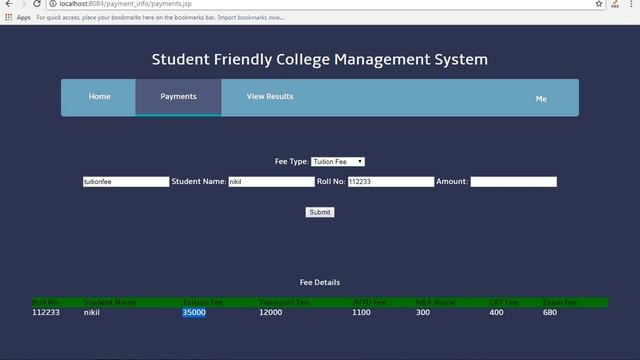Image resolution: width=640 pixels, height=360 pixels.
Task: Click the site info icon in address bar
Action: [x=53, y=4]
